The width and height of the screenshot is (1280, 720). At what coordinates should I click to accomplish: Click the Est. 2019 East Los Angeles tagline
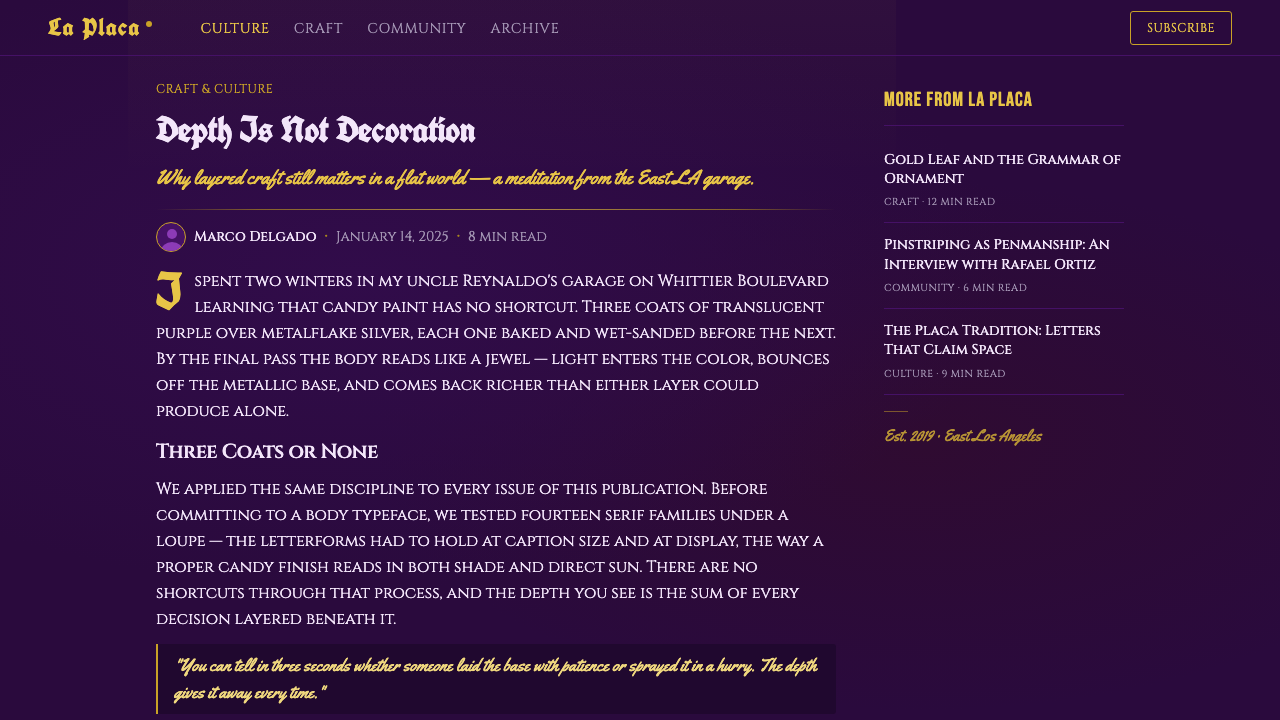pos(963,437)
